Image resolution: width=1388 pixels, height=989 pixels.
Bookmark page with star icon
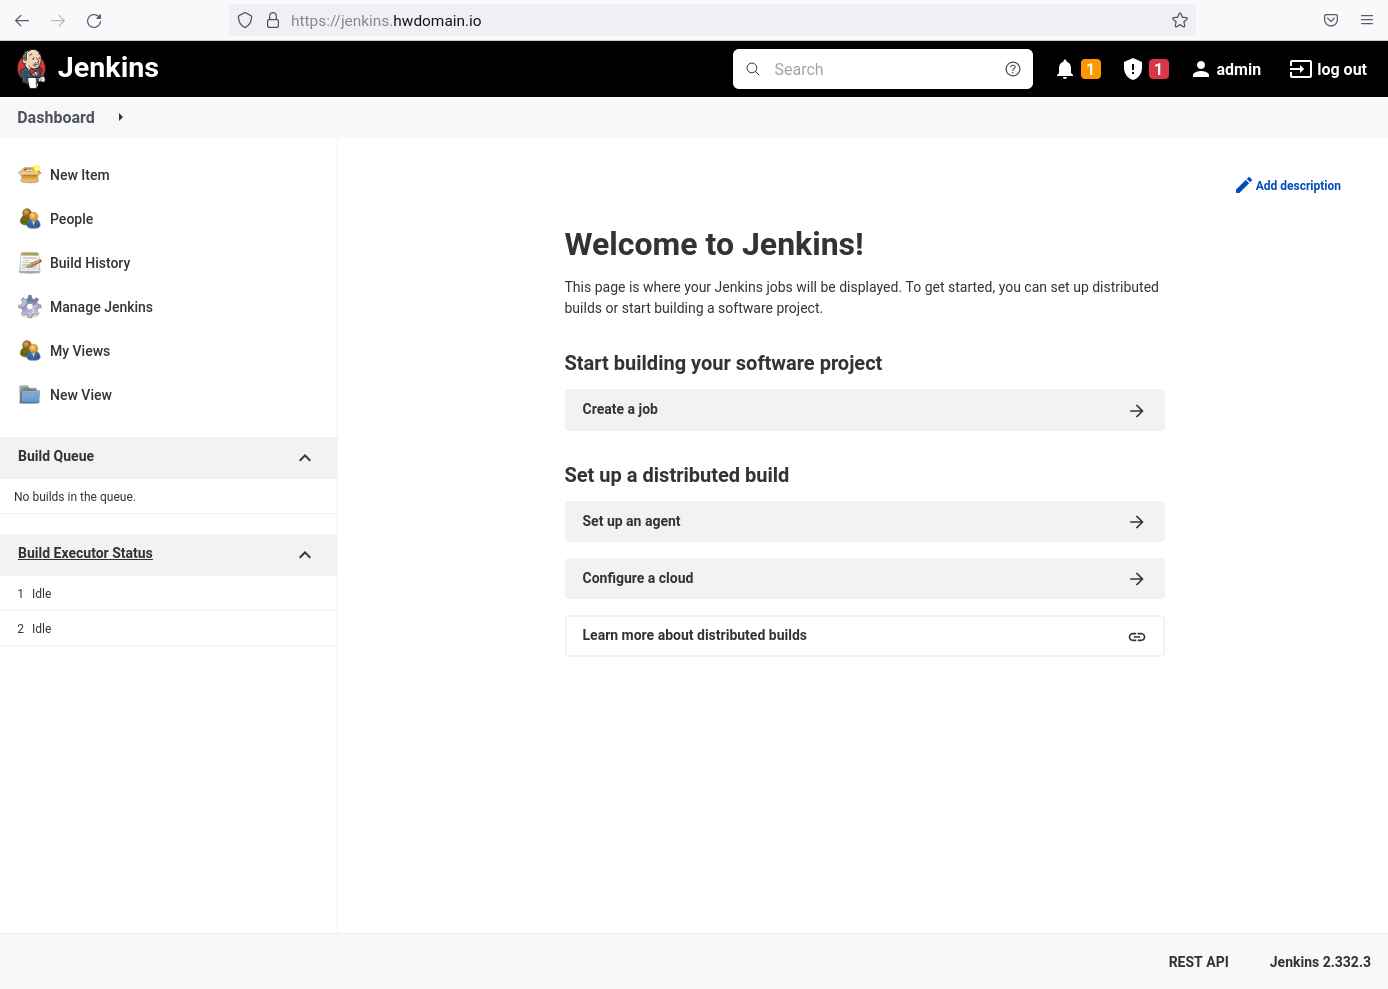tap(1180, 20)
